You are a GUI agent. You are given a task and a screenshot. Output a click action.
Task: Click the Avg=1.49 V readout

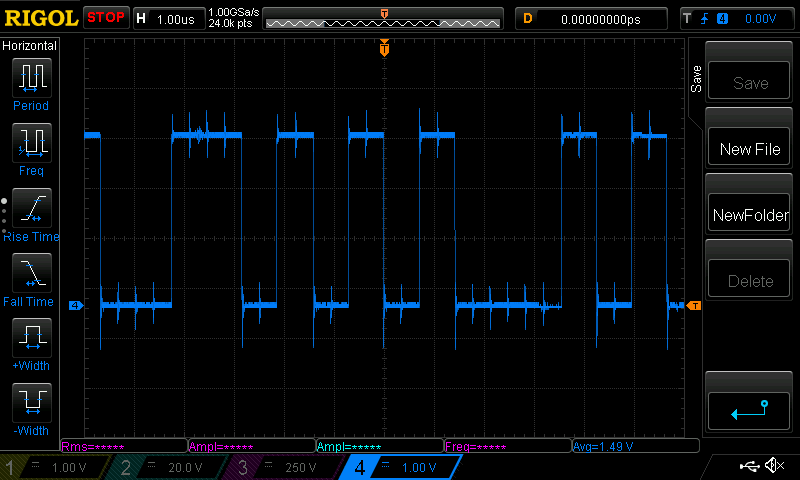[x=636, y=446]
